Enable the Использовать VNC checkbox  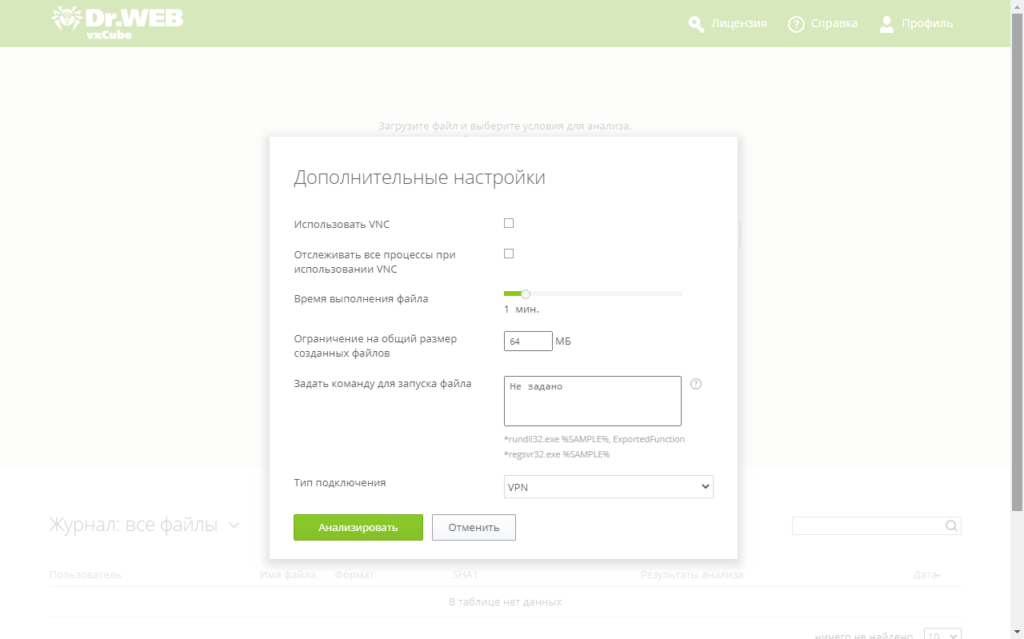coord(509,224)
